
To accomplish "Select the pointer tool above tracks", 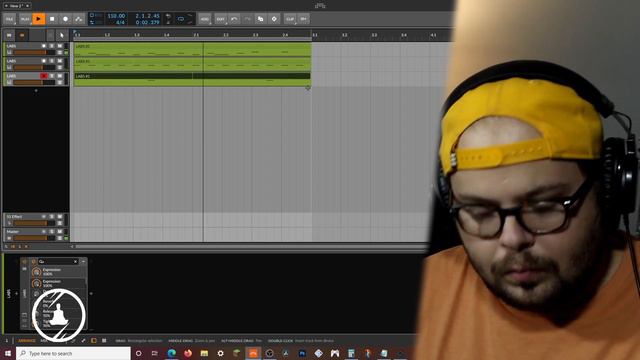I will (62, 35).
